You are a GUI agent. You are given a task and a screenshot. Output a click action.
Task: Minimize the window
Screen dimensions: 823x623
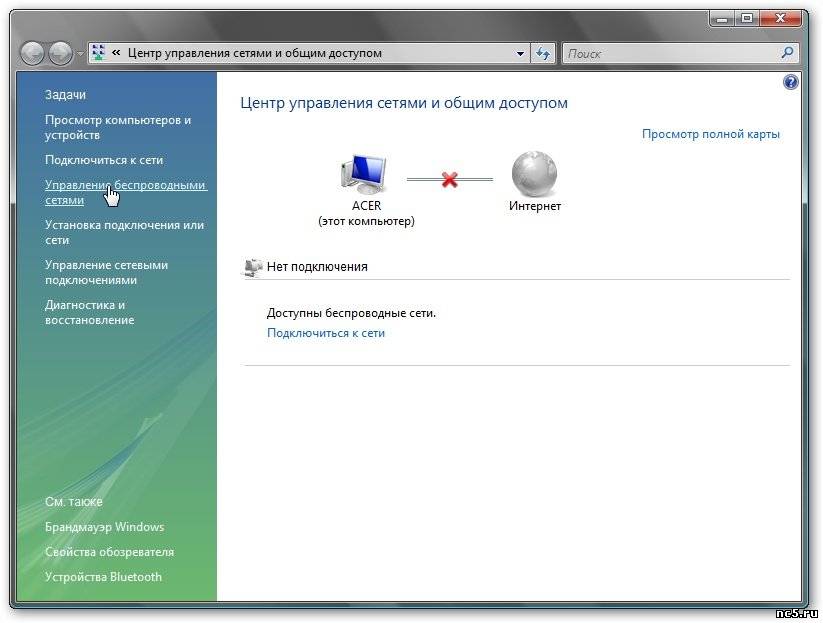click(x=722, y=19)
